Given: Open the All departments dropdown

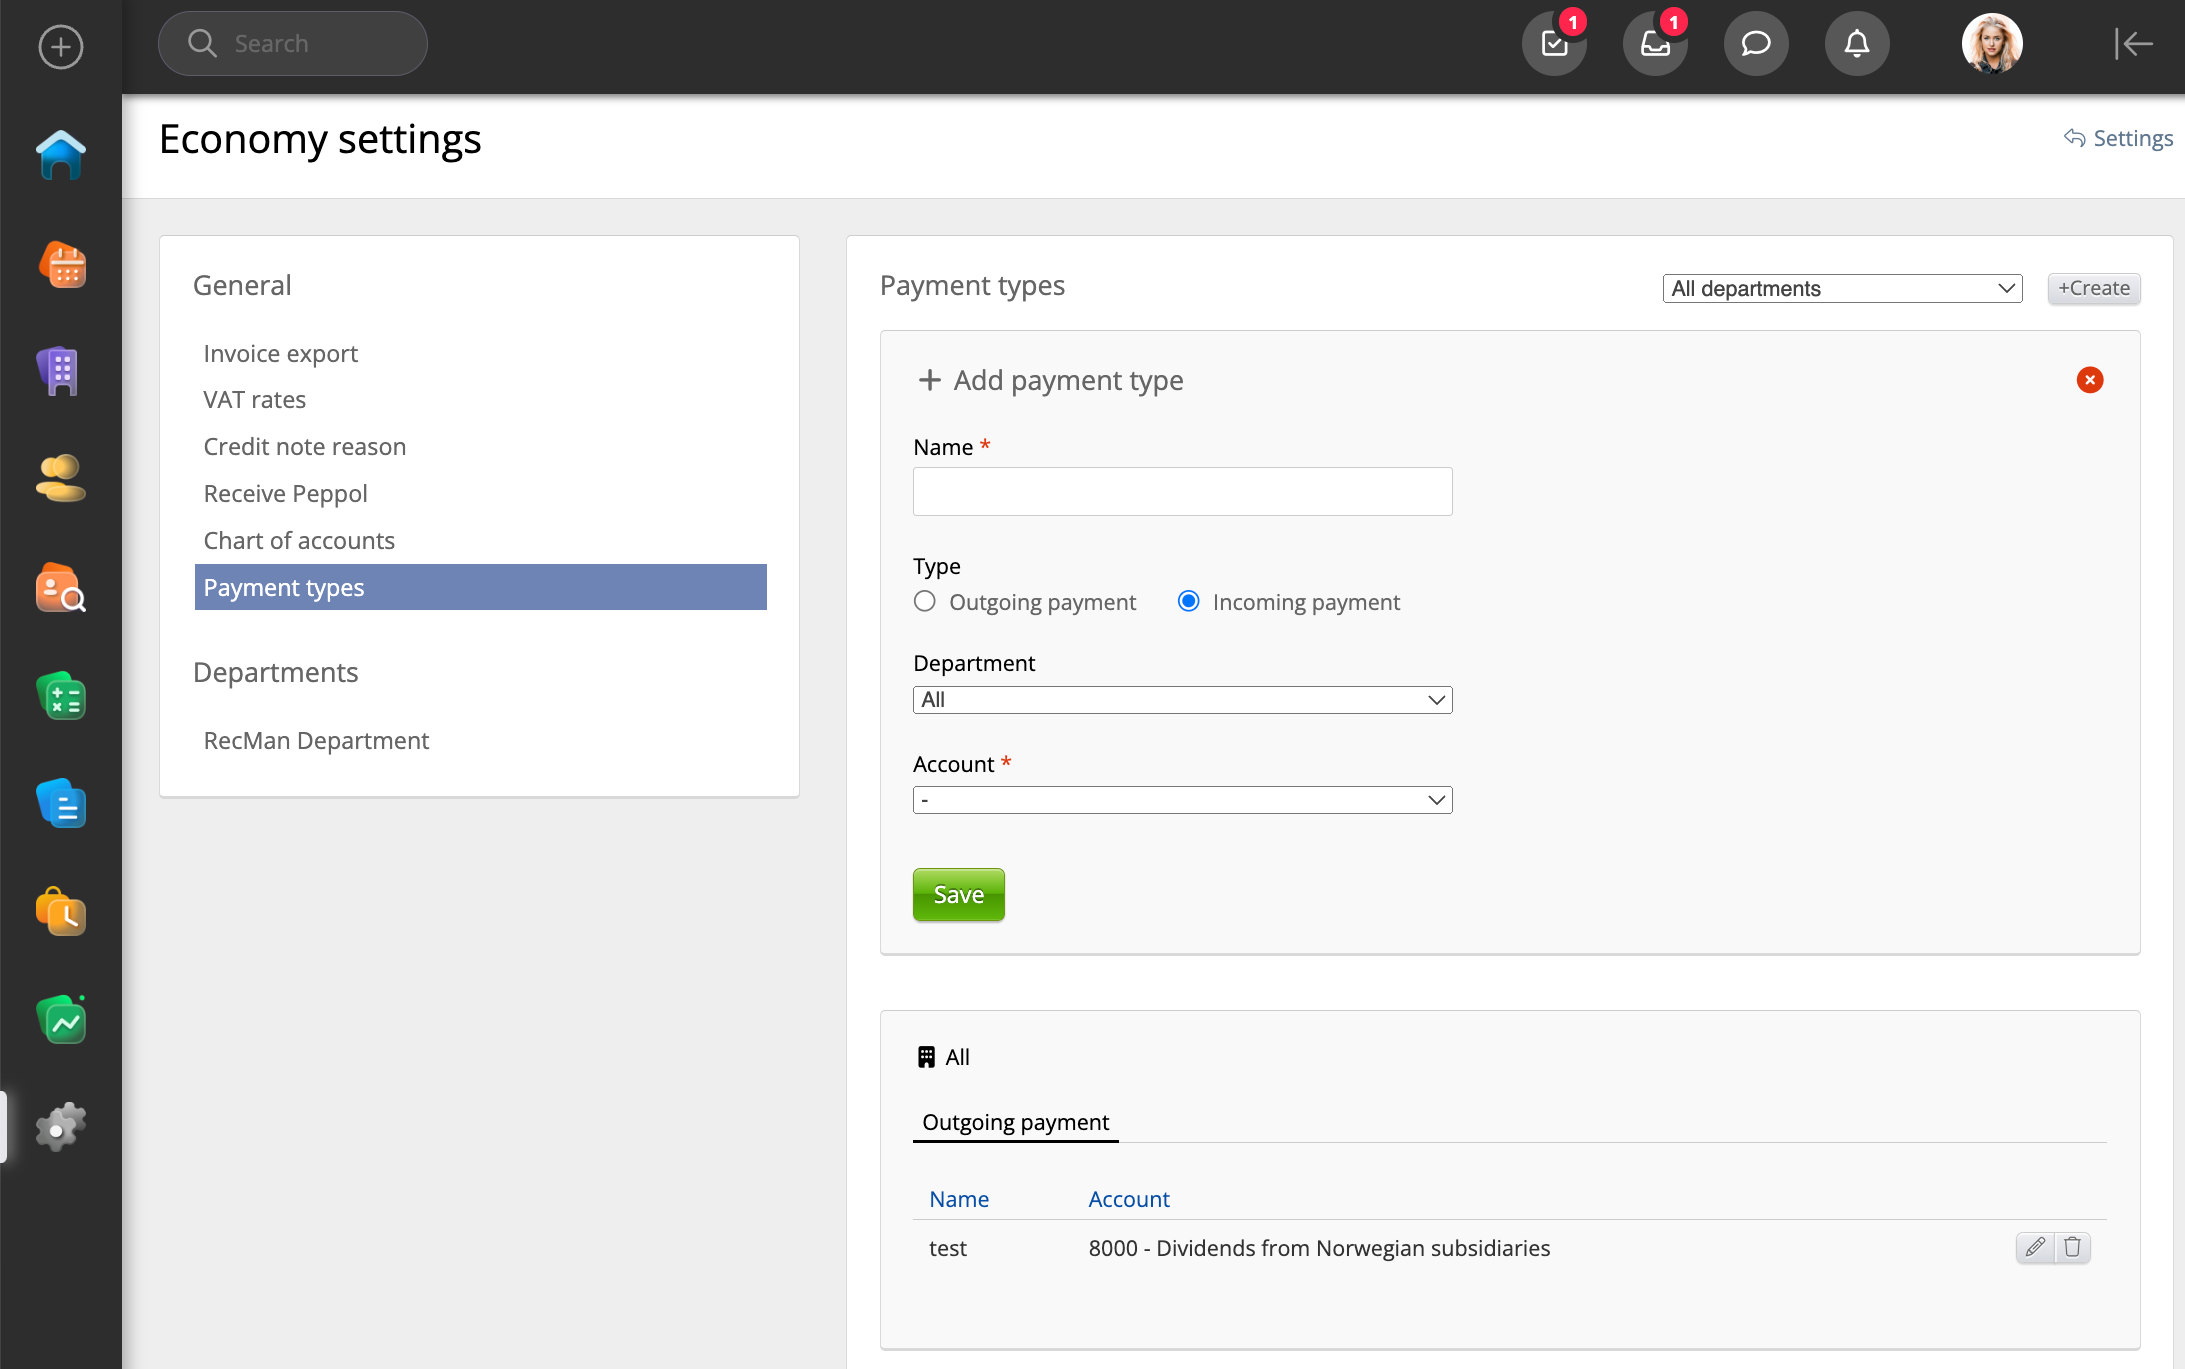Looking at the screenshot, I should 1842,289.
